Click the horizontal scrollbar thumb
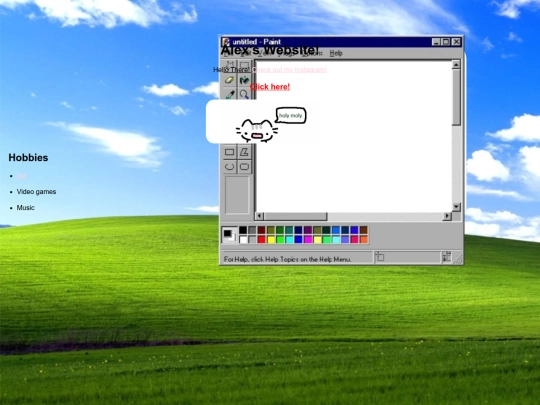The width and height of the screenshot is (540, 405). pos(295,216)
